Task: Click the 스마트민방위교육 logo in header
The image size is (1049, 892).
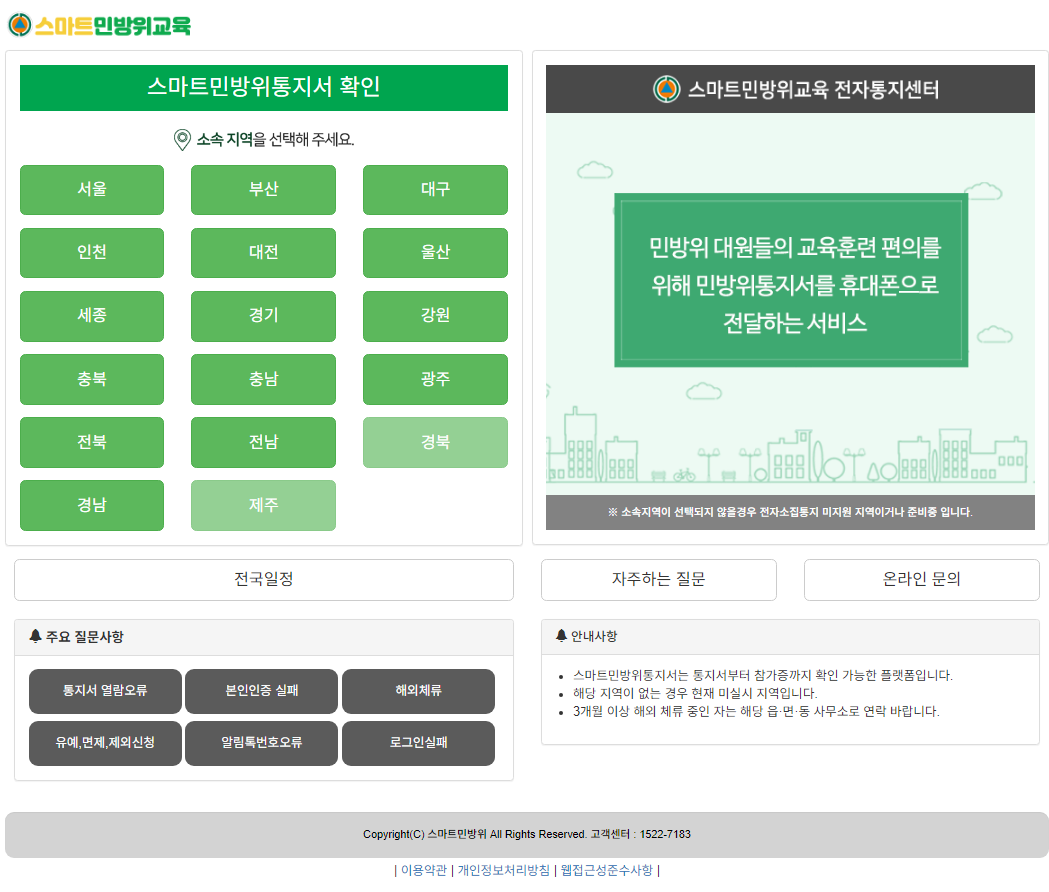Action: (x=99, y=26)
